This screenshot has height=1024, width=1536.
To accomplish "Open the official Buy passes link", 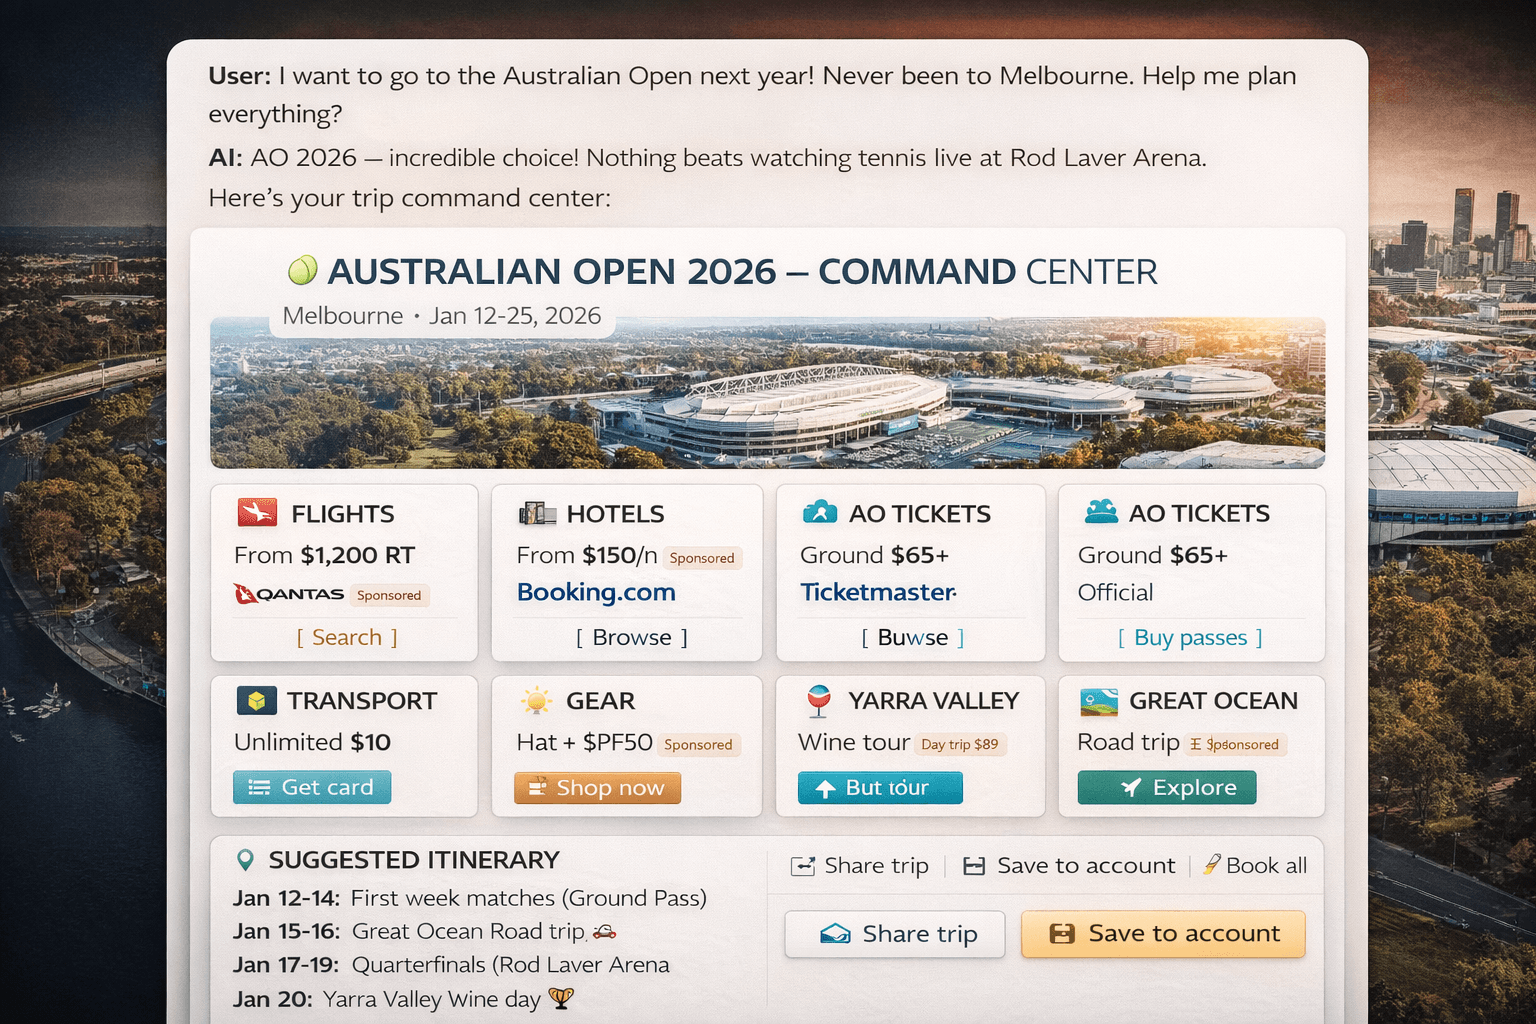I will (x=1190, y=638).
